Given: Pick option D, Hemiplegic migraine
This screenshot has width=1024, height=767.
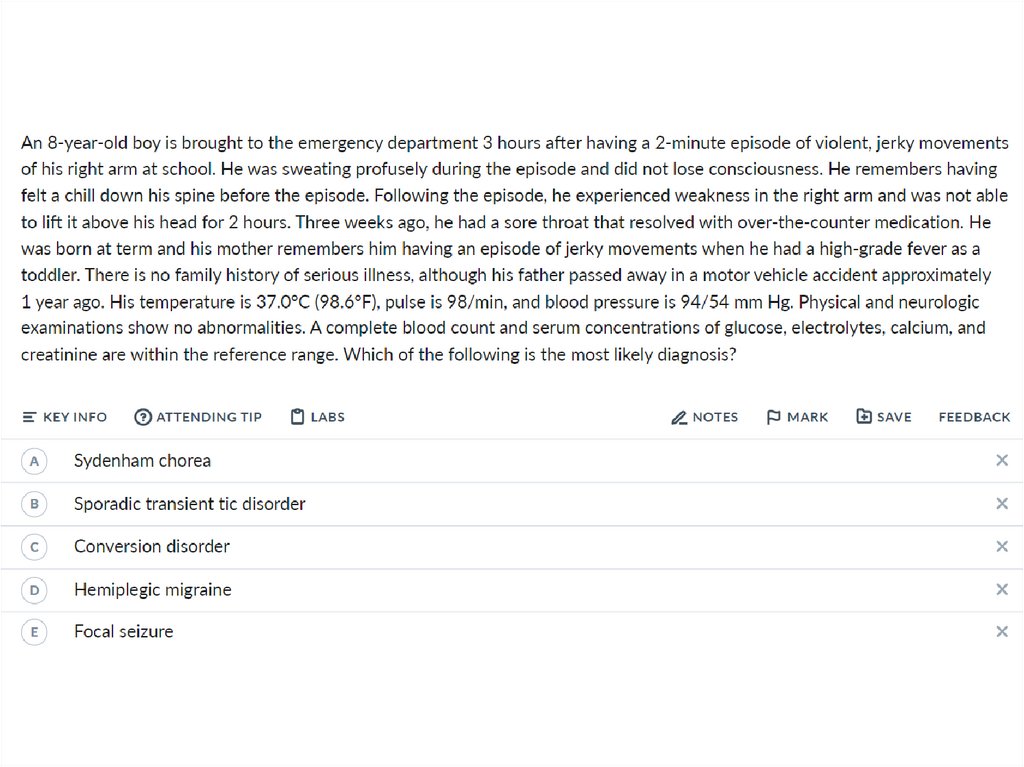Looking at the screenshot, I should coord(35,590).
